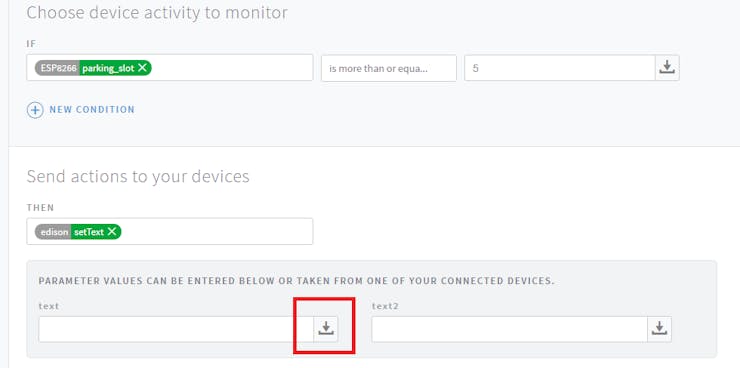Click empty space in the THEN action field

tap(217, 232)
